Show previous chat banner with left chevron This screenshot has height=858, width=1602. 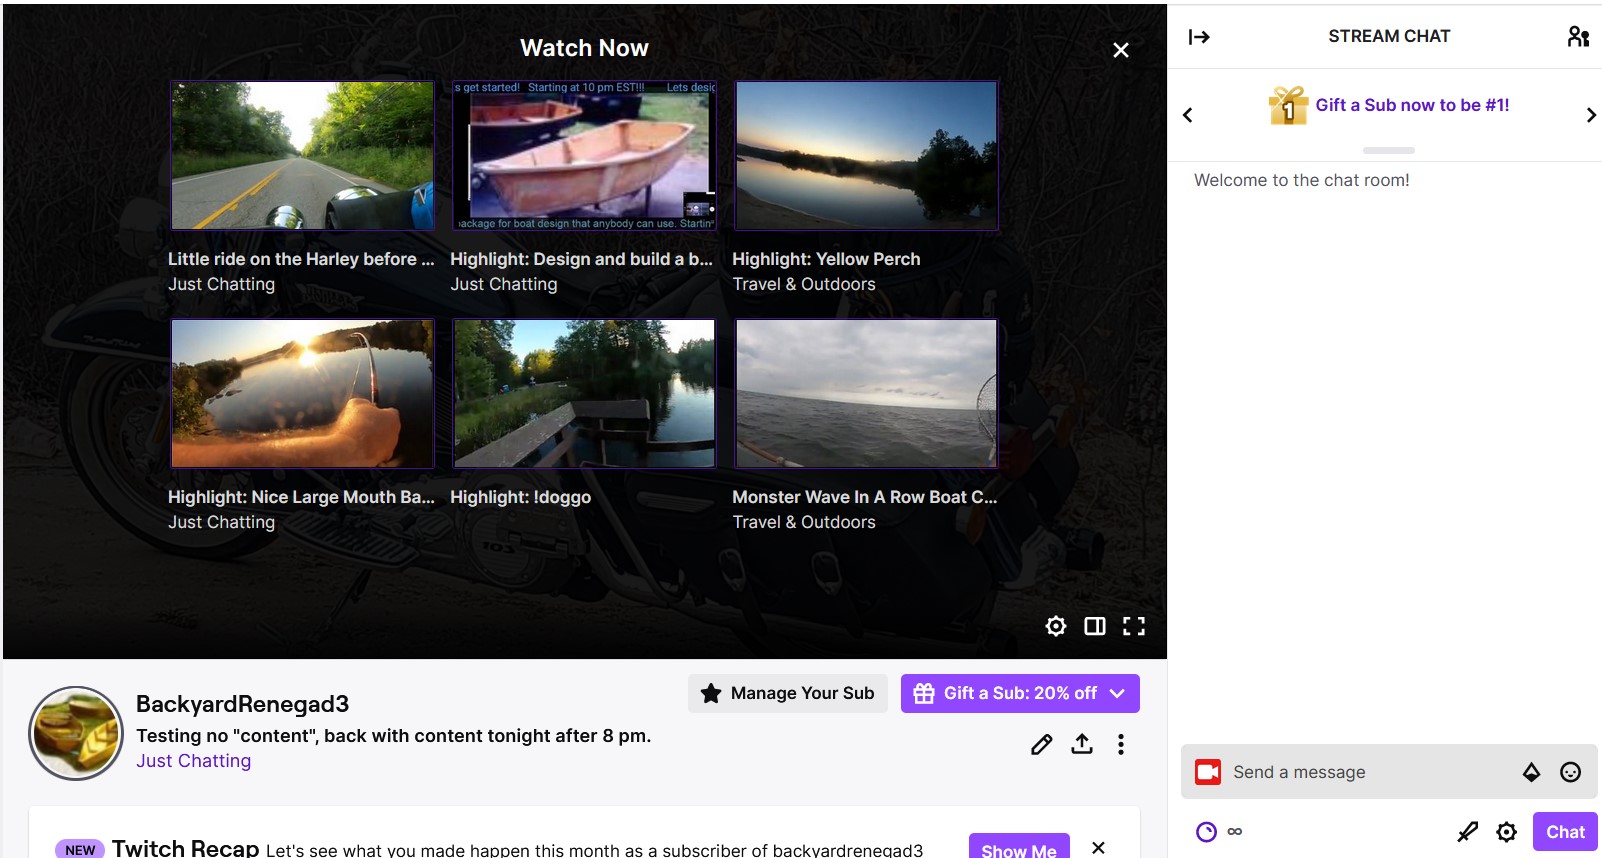[1188, 115]
